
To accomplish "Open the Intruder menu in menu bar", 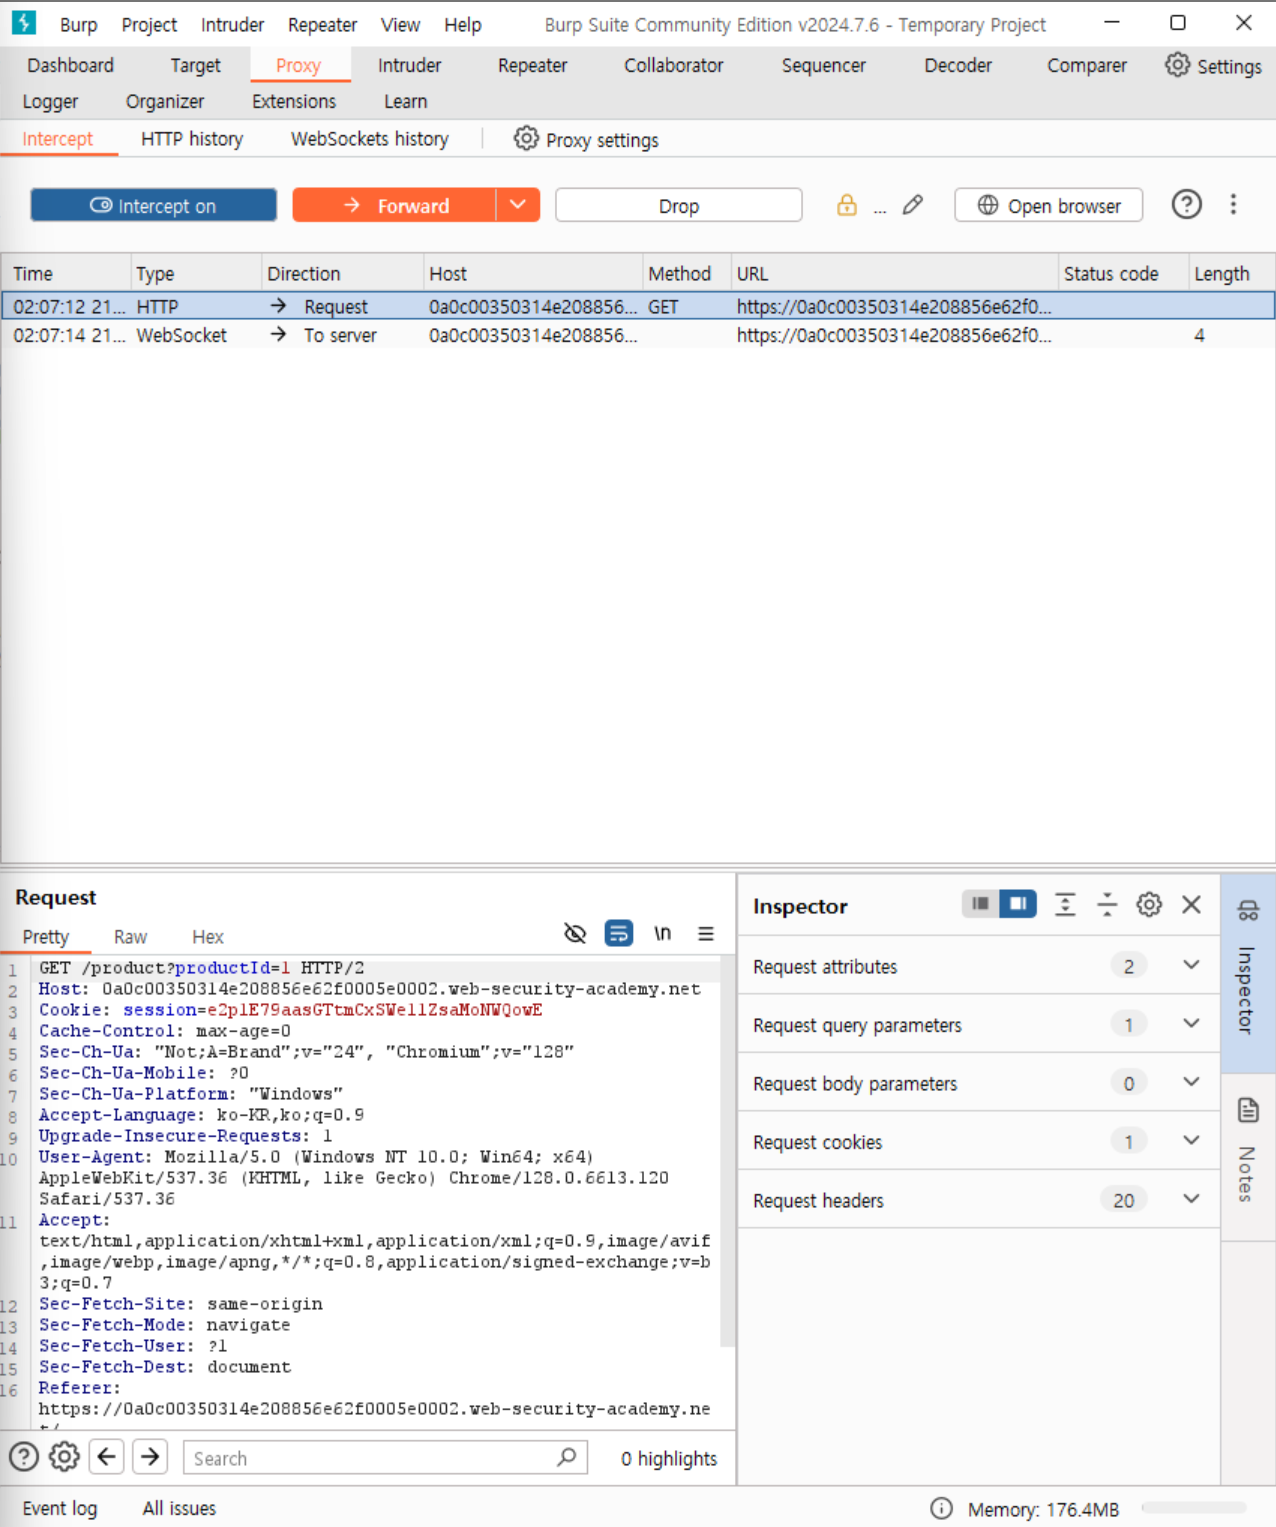I will tap(232, 25).
